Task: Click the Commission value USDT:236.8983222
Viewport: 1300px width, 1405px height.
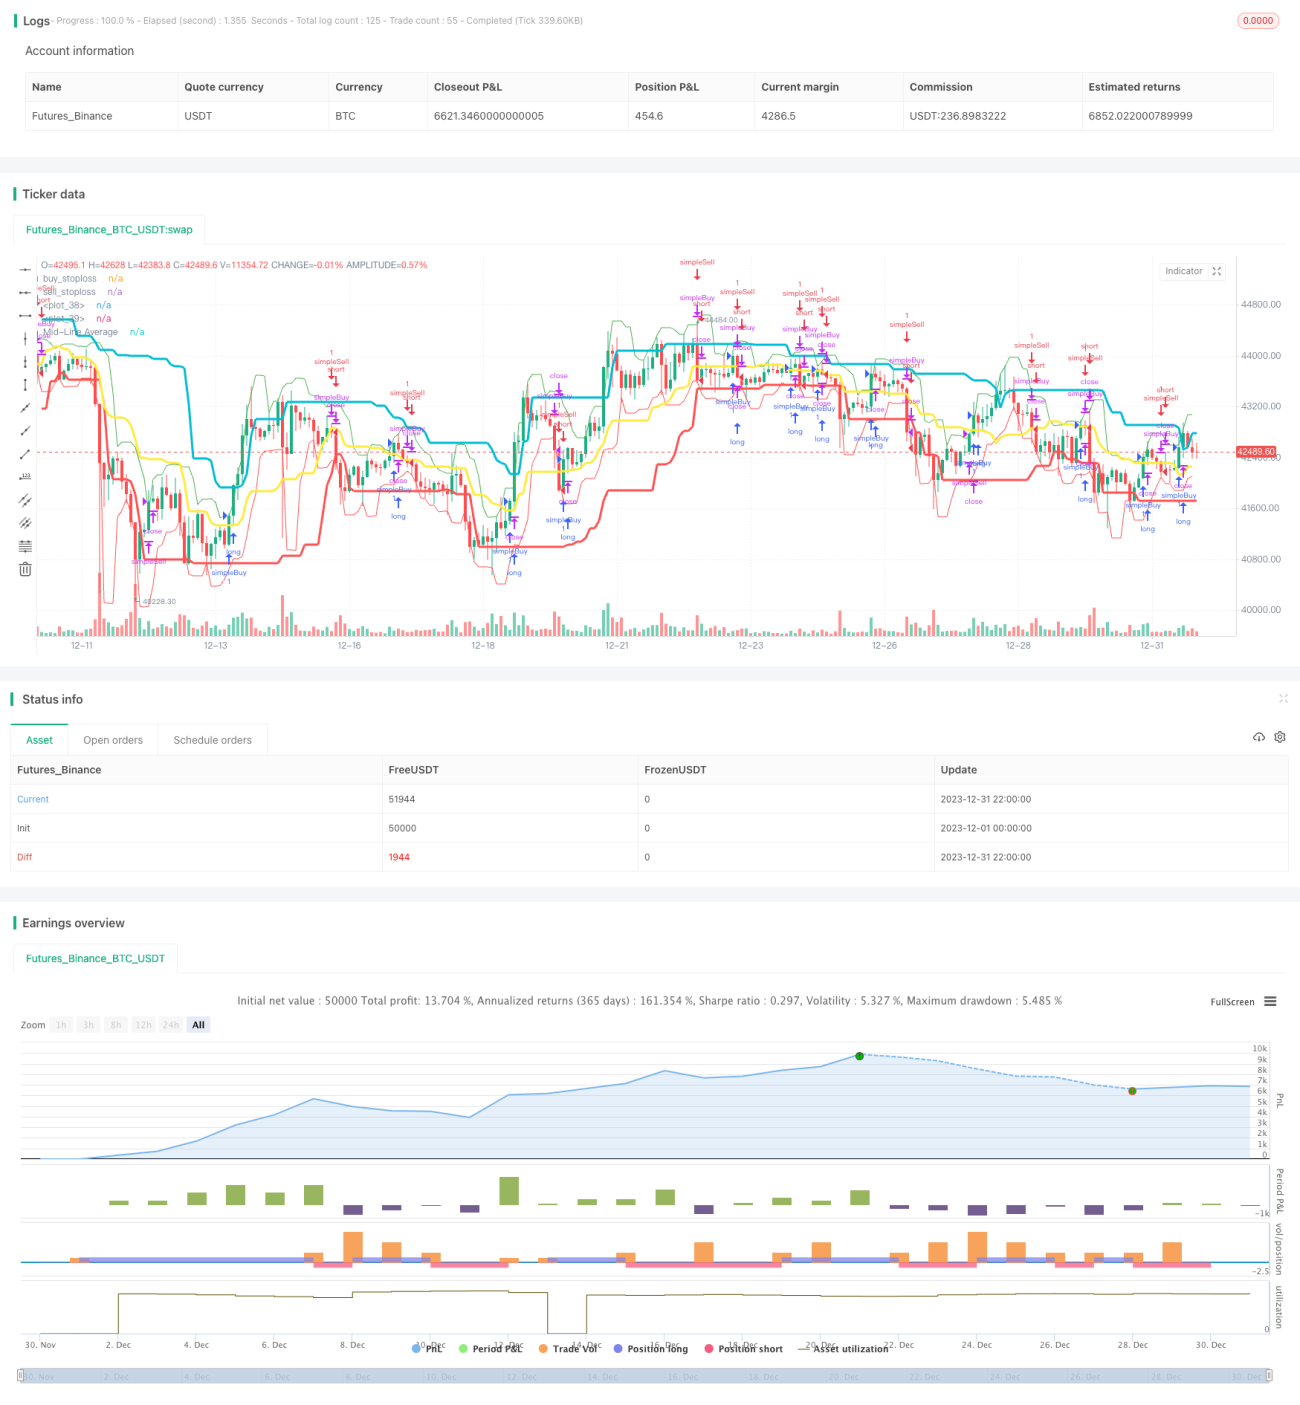Action: [x=958, y=116]
